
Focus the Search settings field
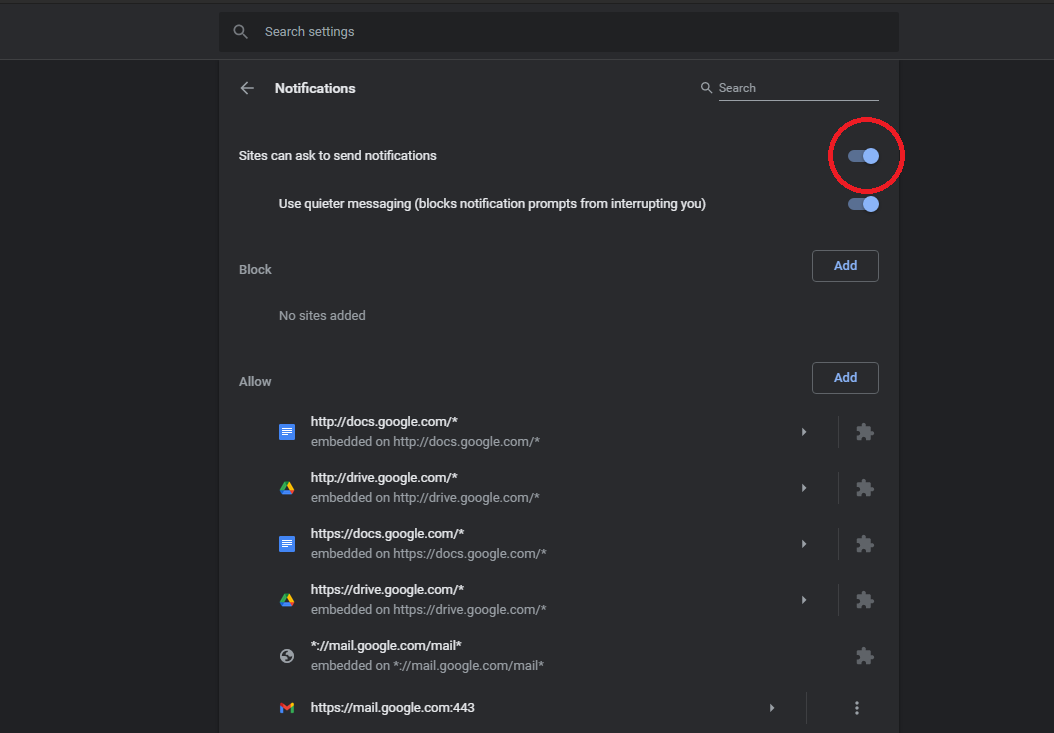coord(559,32)
